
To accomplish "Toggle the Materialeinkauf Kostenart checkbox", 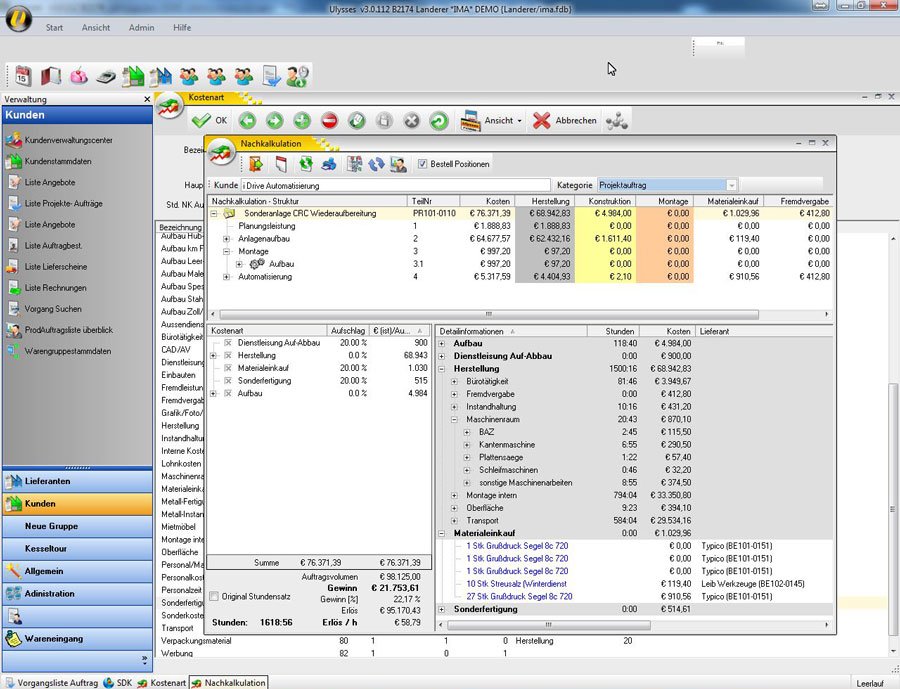I will 228,368.
